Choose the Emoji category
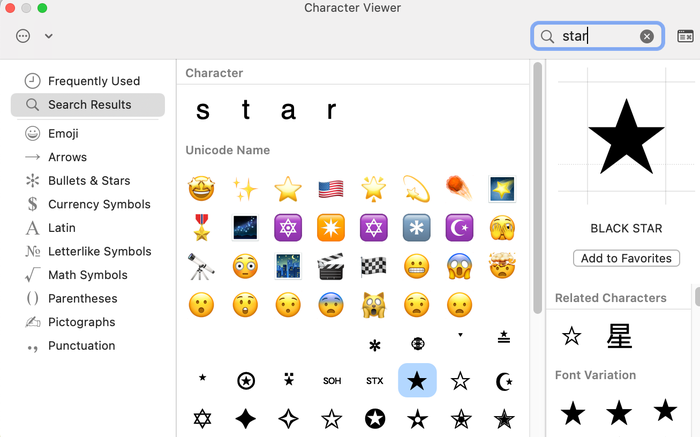 (88, 133)
